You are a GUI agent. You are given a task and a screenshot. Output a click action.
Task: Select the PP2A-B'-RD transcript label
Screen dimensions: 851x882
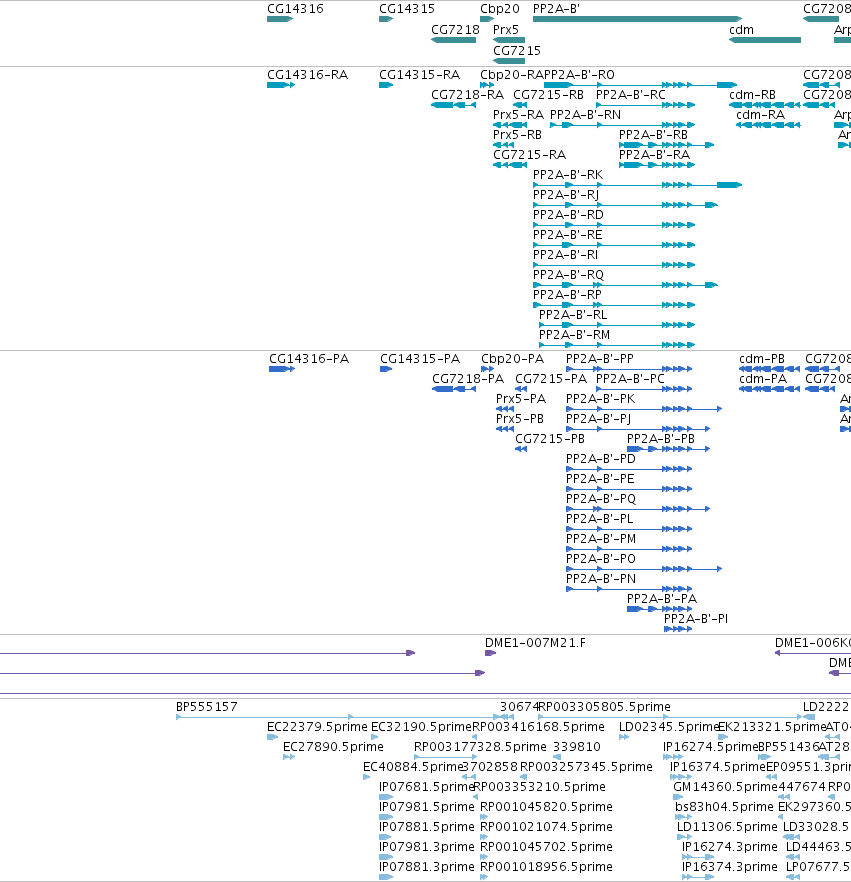pyautogui.click(x=568, y=215)
